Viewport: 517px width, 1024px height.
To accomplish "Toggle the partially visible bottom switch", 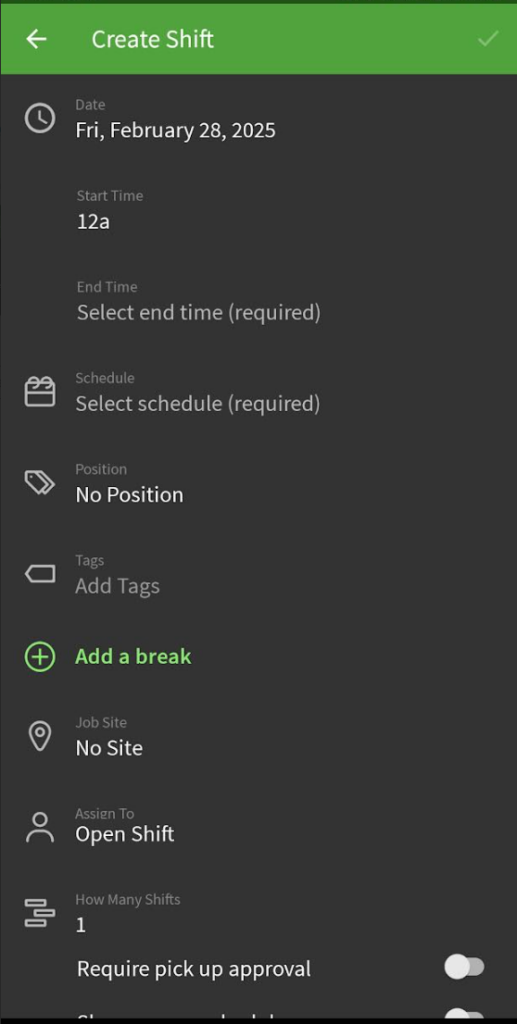I will click(x=464, y=1016).
